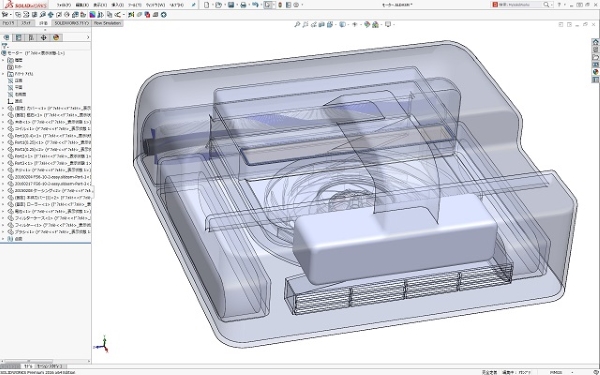Click the Home icon in the right task pane
The height and width of the screenshot is (375, 600).
coord(595,42)
